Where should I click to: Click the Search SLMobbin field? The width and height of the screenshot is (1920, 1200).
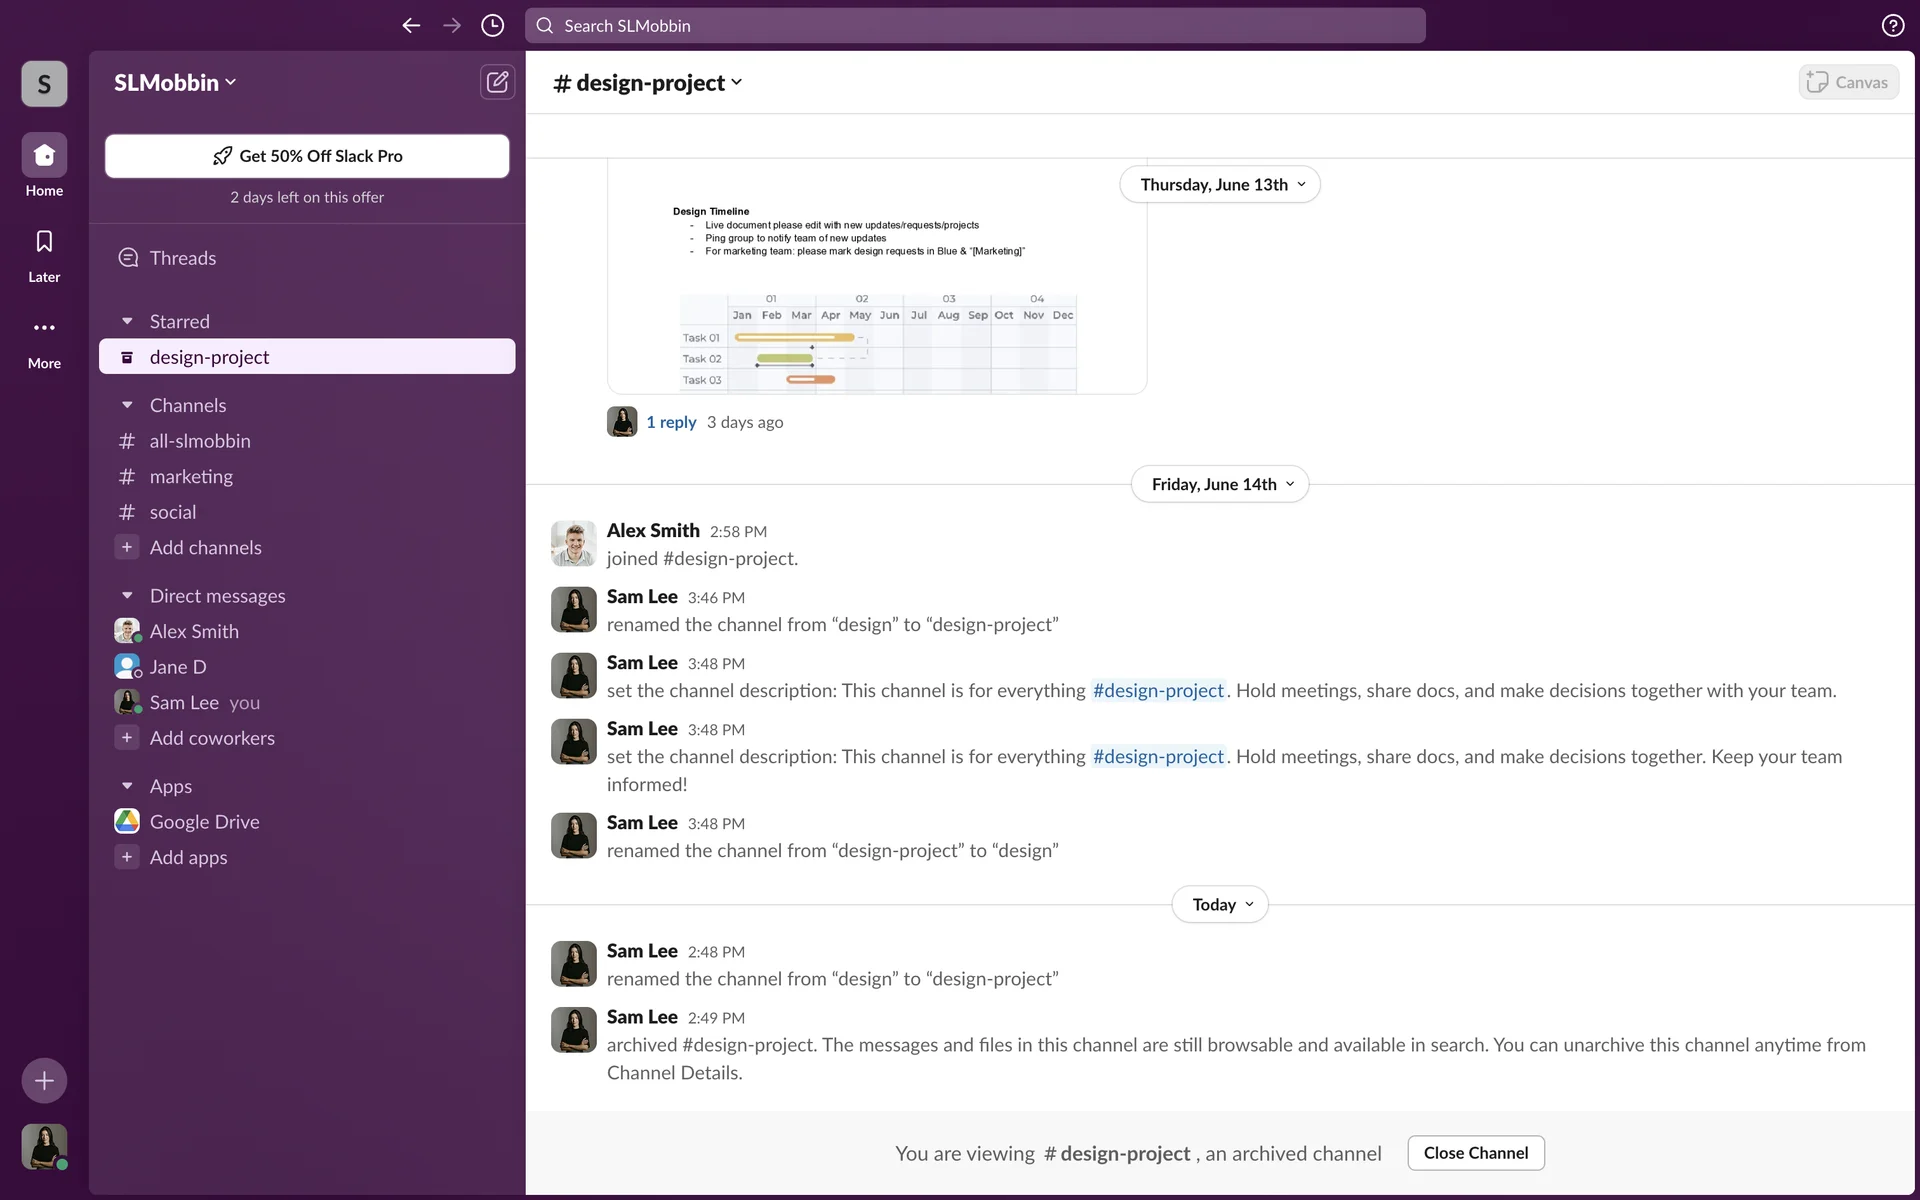click(x=975, y=26)
